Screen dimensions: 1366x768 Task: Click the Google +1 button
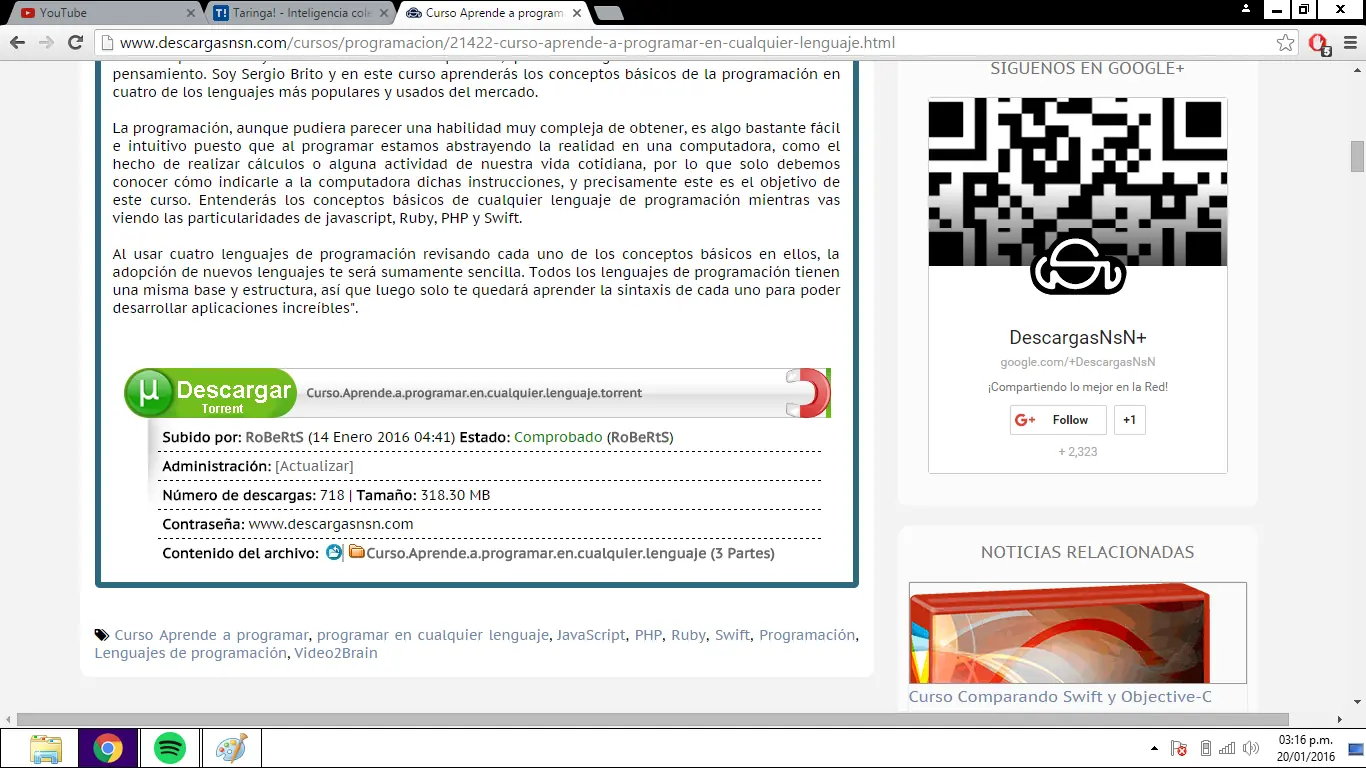[x=1129, y=420]
